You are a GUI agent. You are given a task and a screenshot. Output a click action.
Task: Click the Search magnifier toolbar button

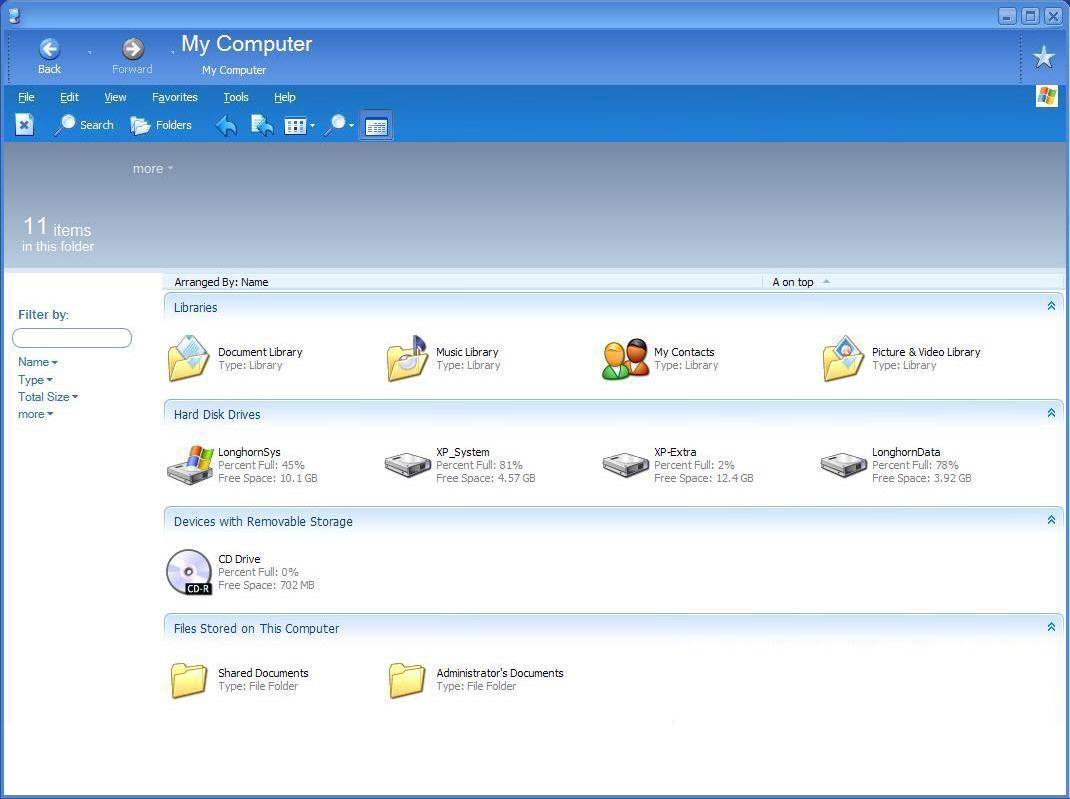point(84,125)
